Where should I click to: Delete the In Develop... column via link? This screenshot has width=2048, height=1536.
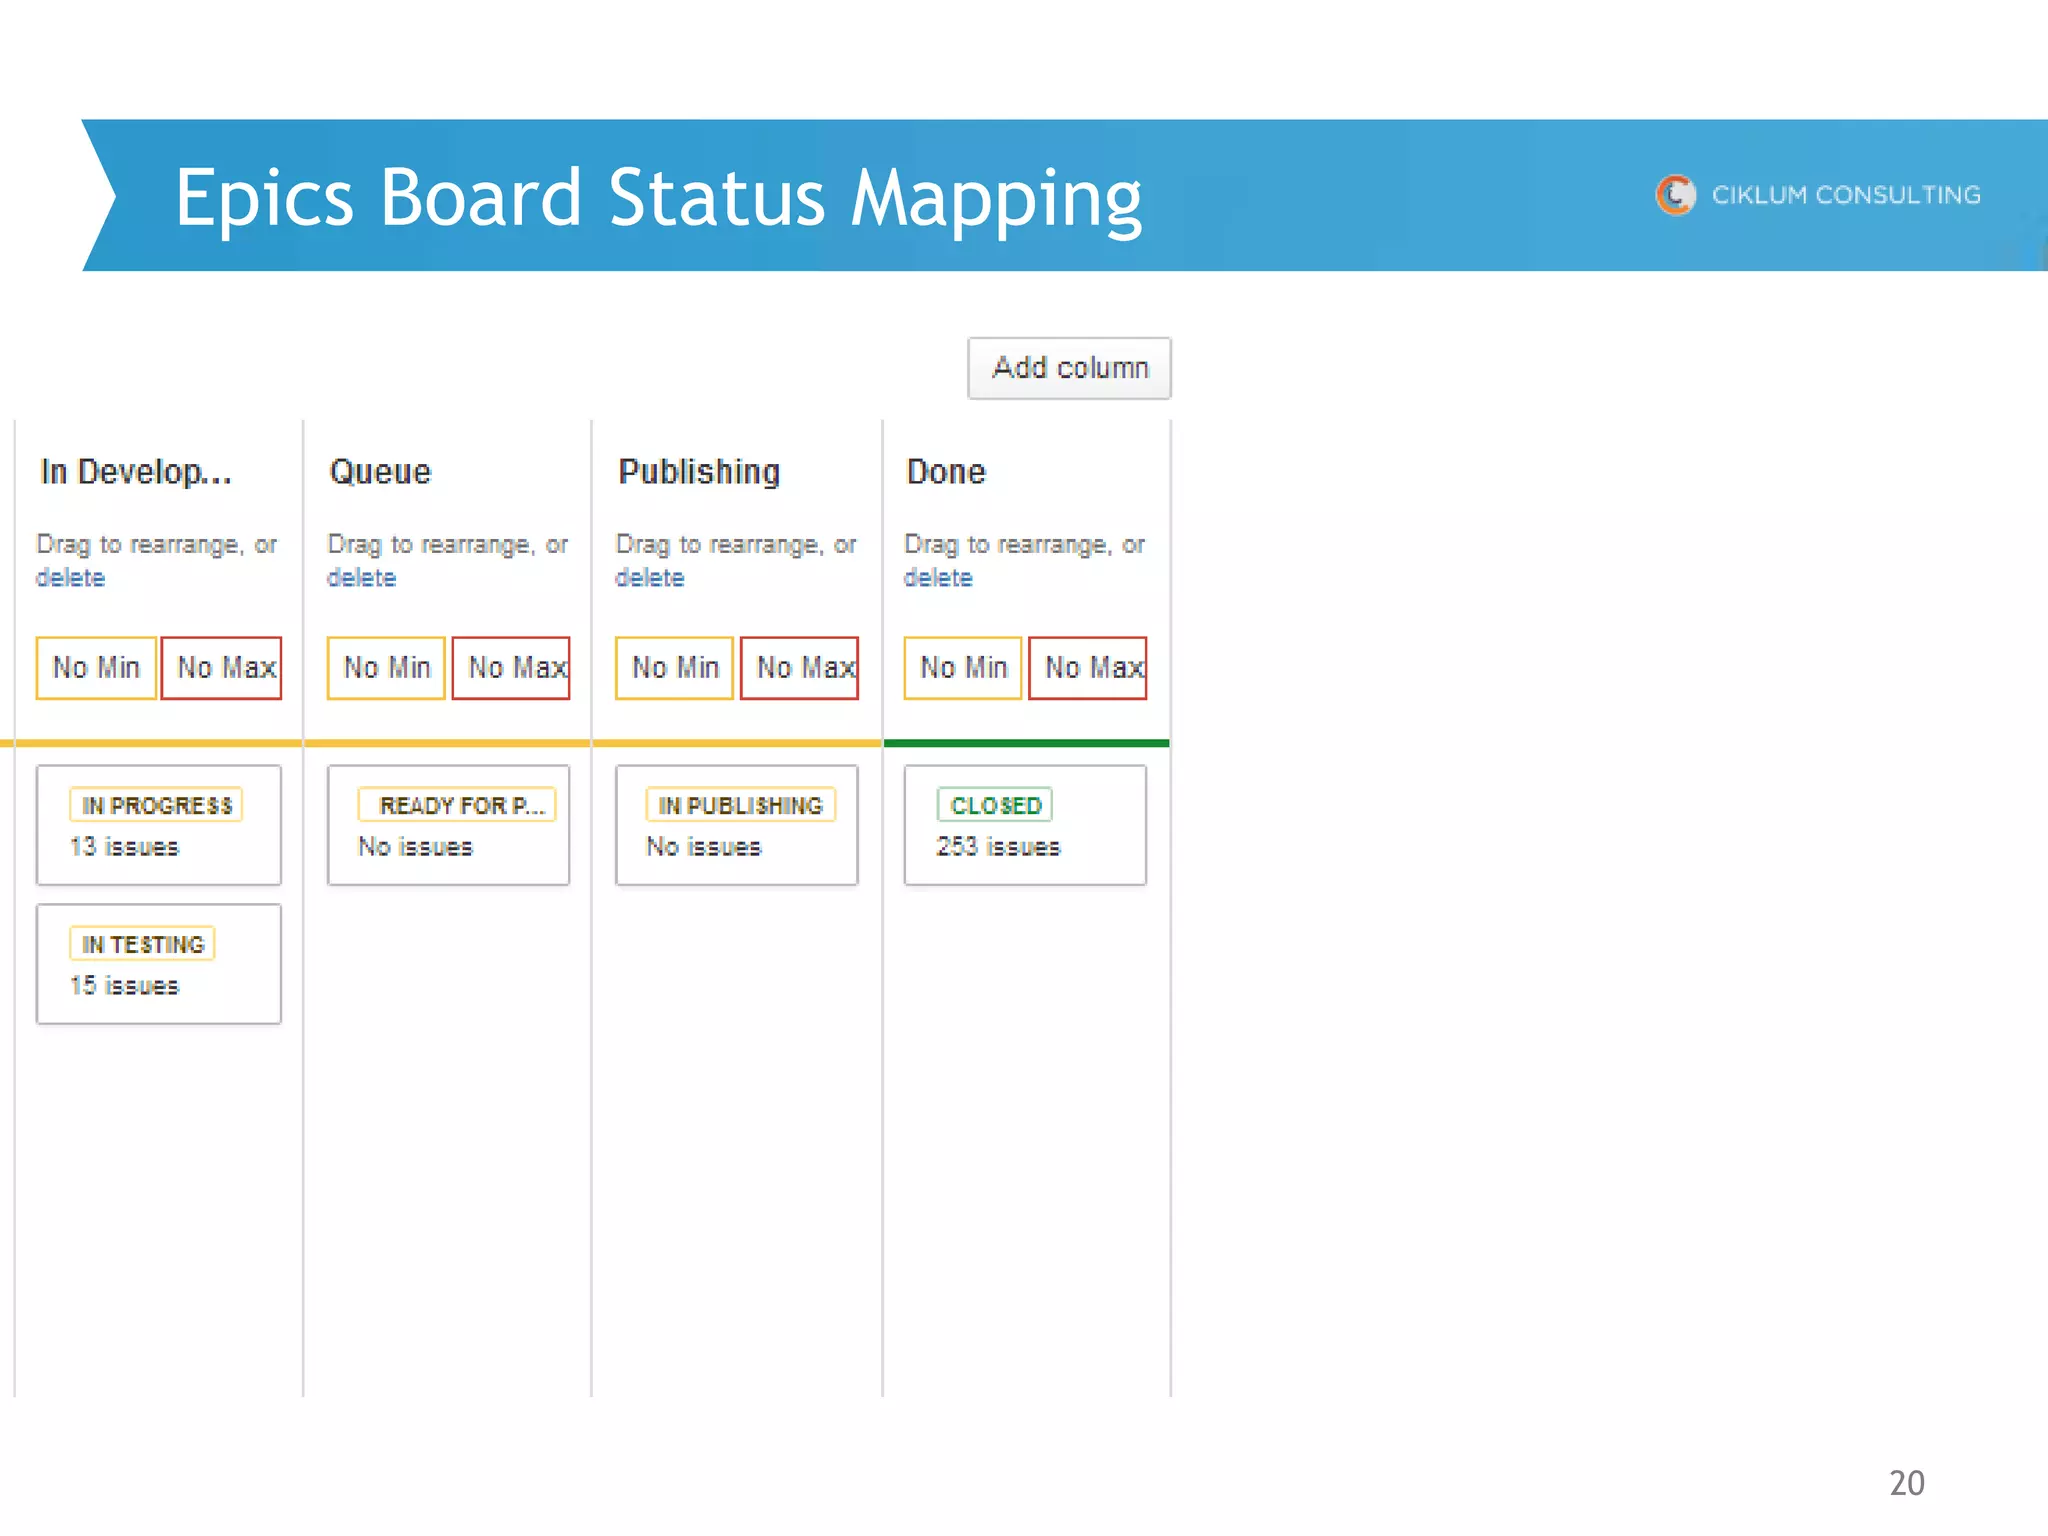tap(70, 578)
